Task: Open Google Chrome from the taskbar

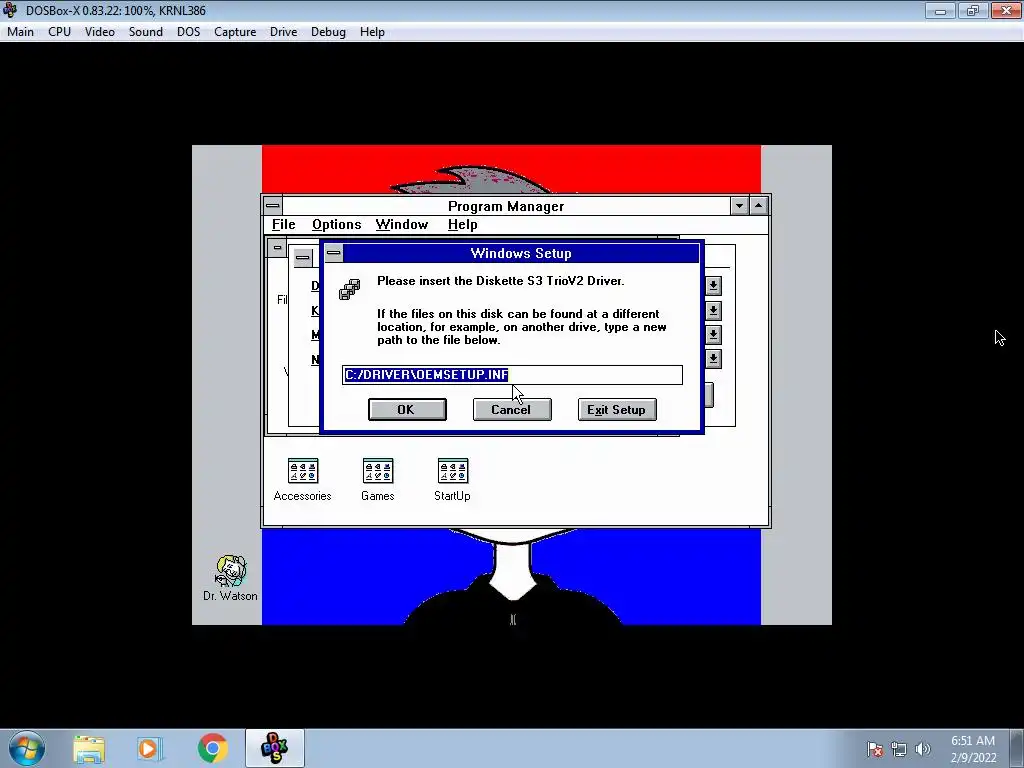Action: pyautogui.click(x=212, y=748)
